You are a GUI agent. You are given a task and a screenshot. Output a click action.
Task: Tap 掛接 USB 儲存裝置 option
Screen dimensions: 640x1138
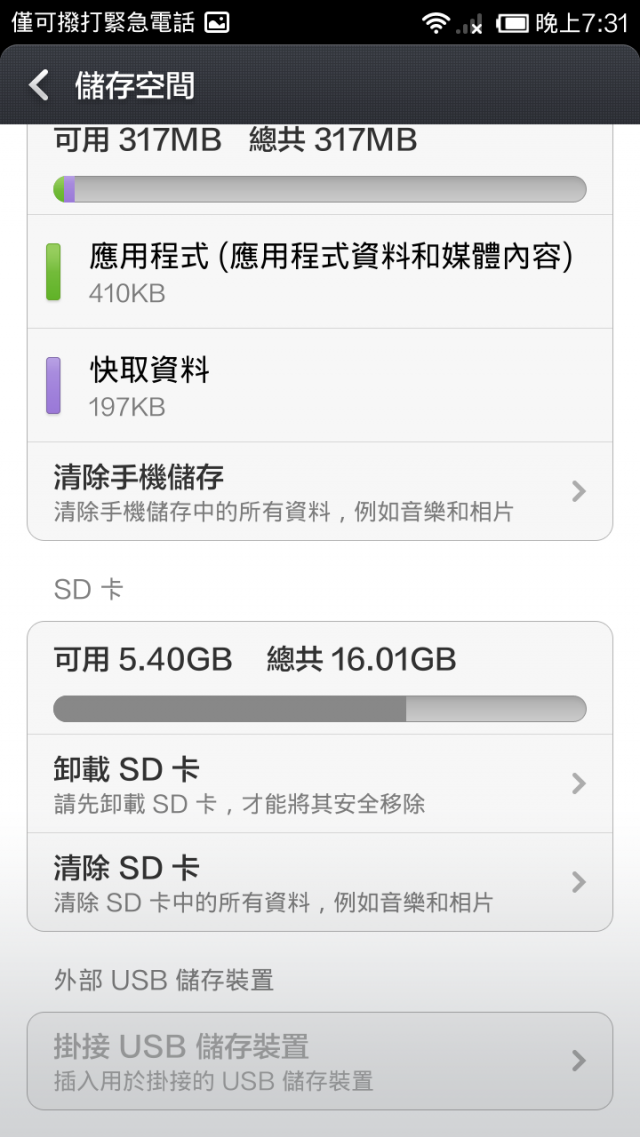(x=320, y=1061)
